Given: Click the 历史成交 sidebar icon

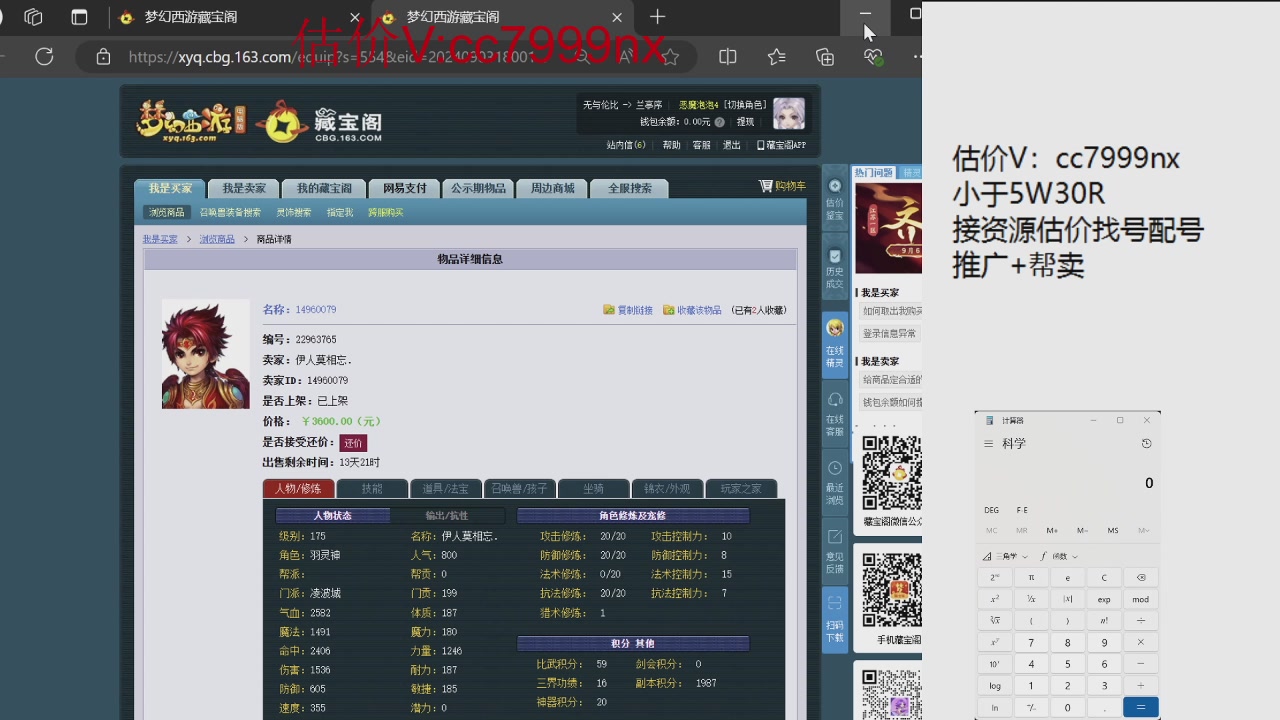Looking at the screenshot, I should coord(835,268).
